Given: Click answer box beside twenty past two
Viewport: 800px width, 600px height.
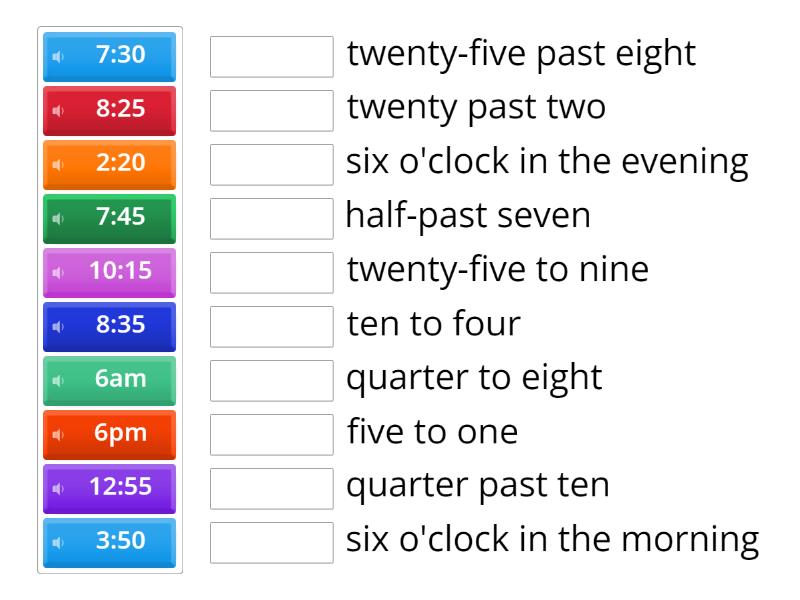Looking at the screenshot, I should click(x=272, y=111).
